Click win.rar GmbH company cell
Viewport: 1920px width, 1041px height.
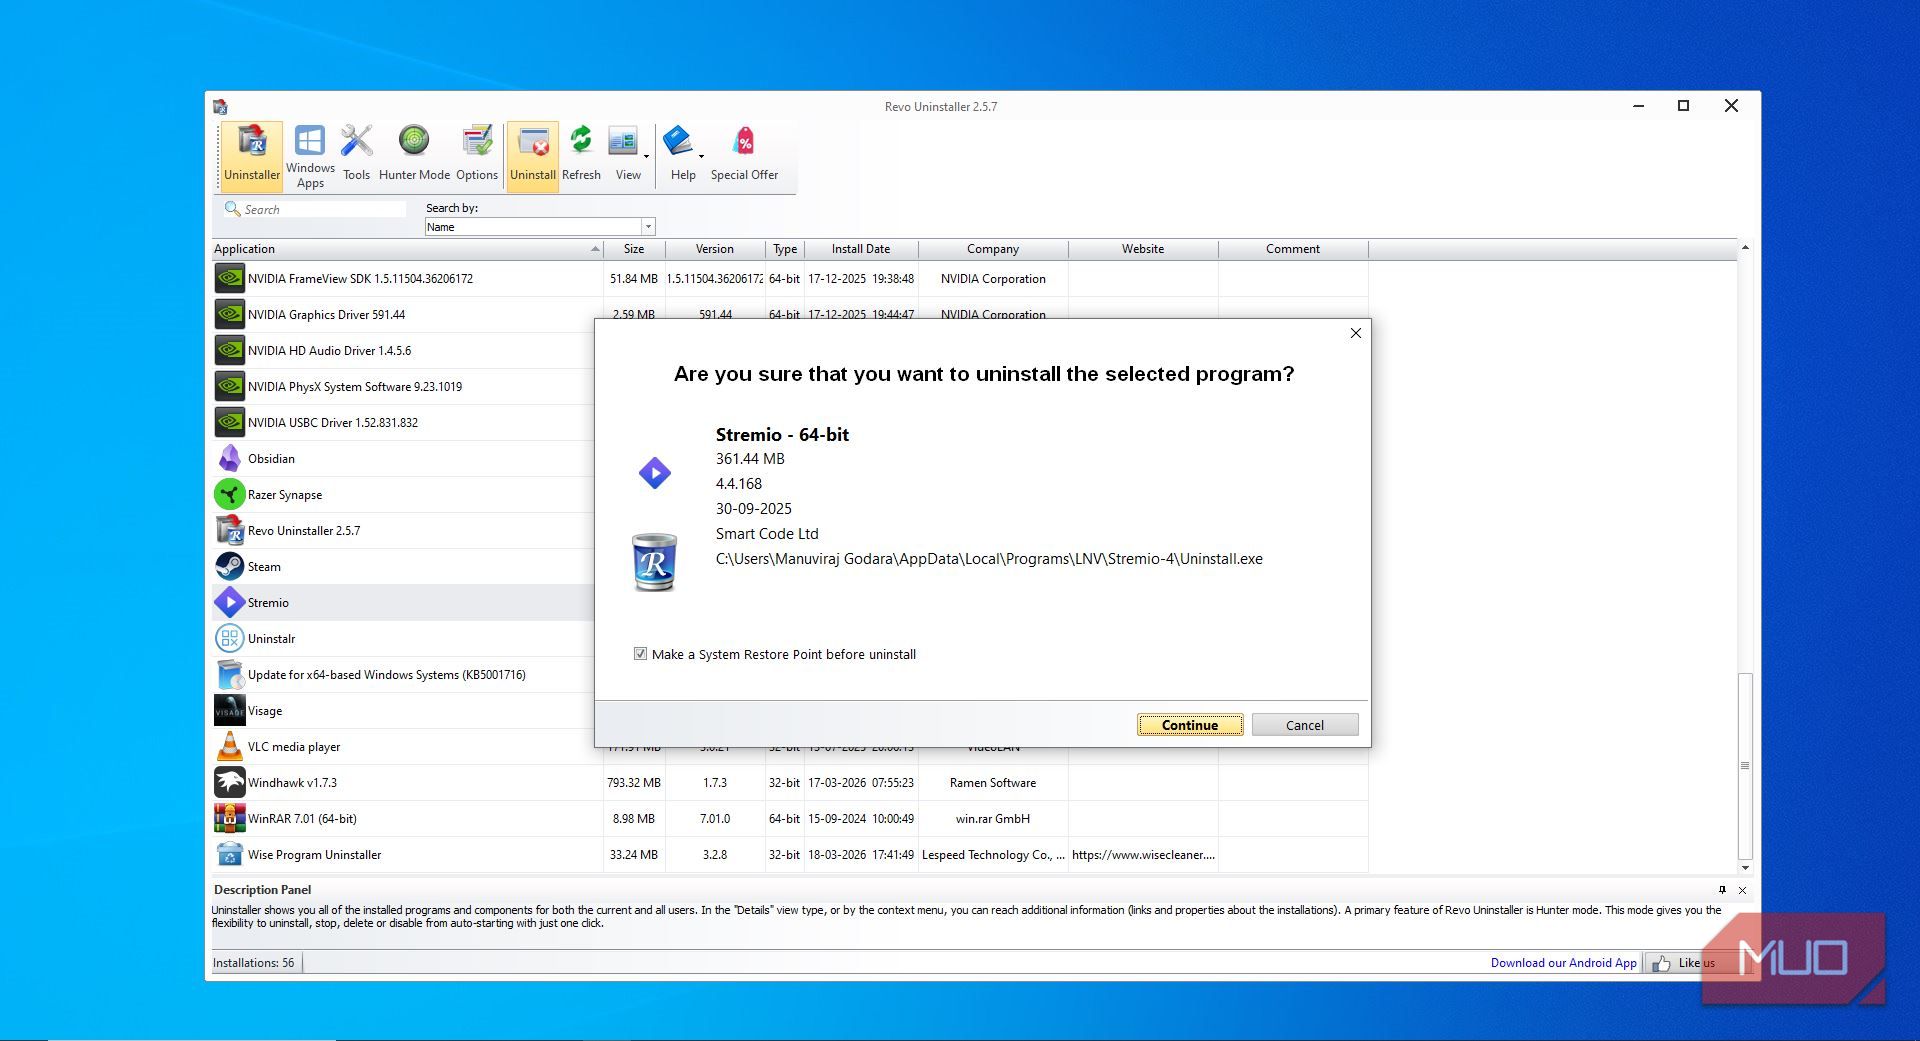[x=993, y=818]
